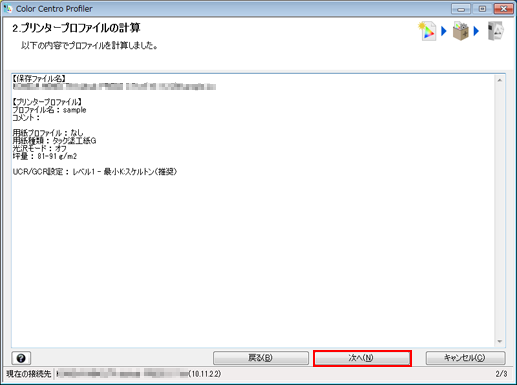
Task: Maximize the Color Centro Profiler window
Action: pyautogui.click(x=482, y=9)
